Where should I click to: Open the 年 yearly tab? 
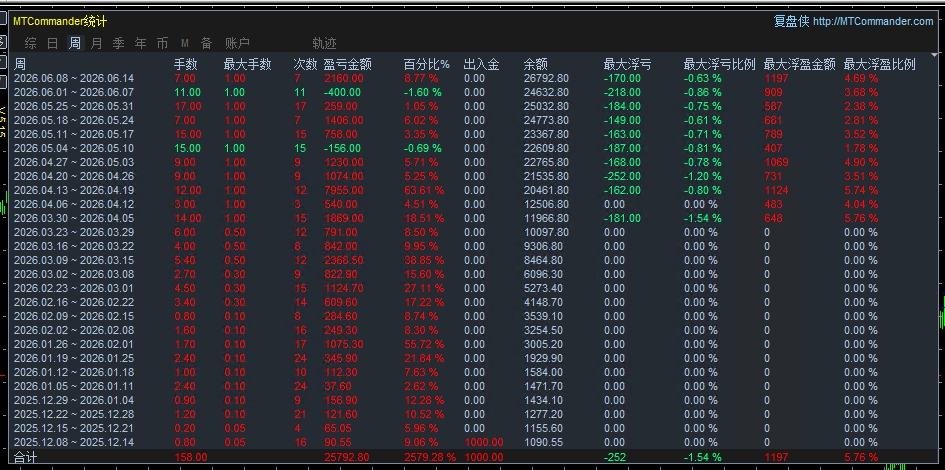click(140, 43)
